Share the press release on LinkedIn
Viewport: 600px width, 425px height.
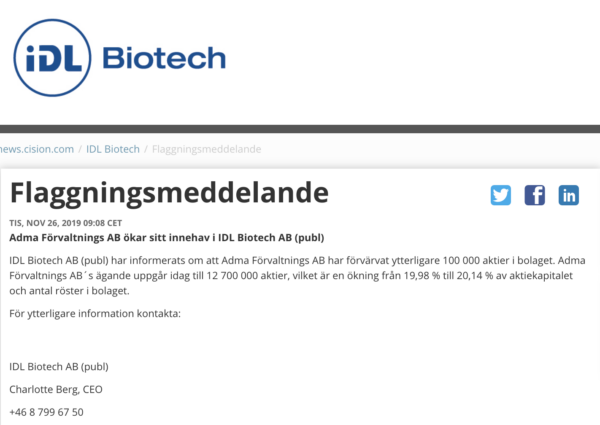[x=569, y=196]
